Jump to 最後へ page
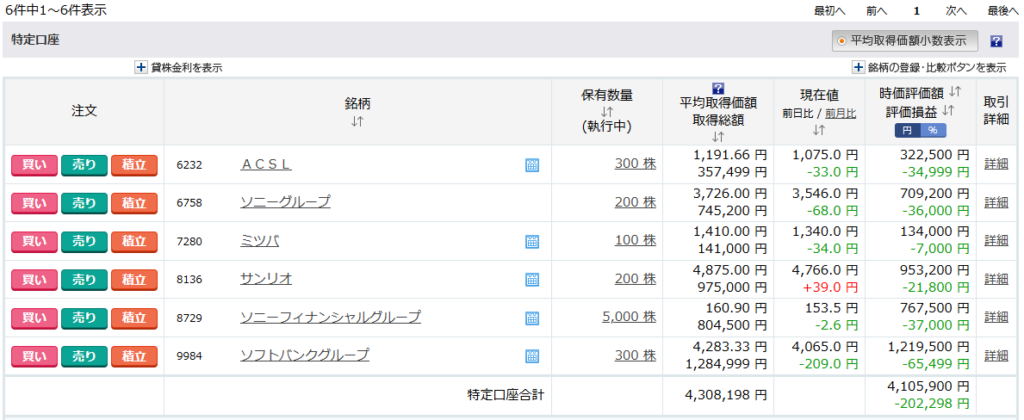Image resolution: width=1024 pixels, height=420 pixels. pyautogui.click(x=1004, y=11)
